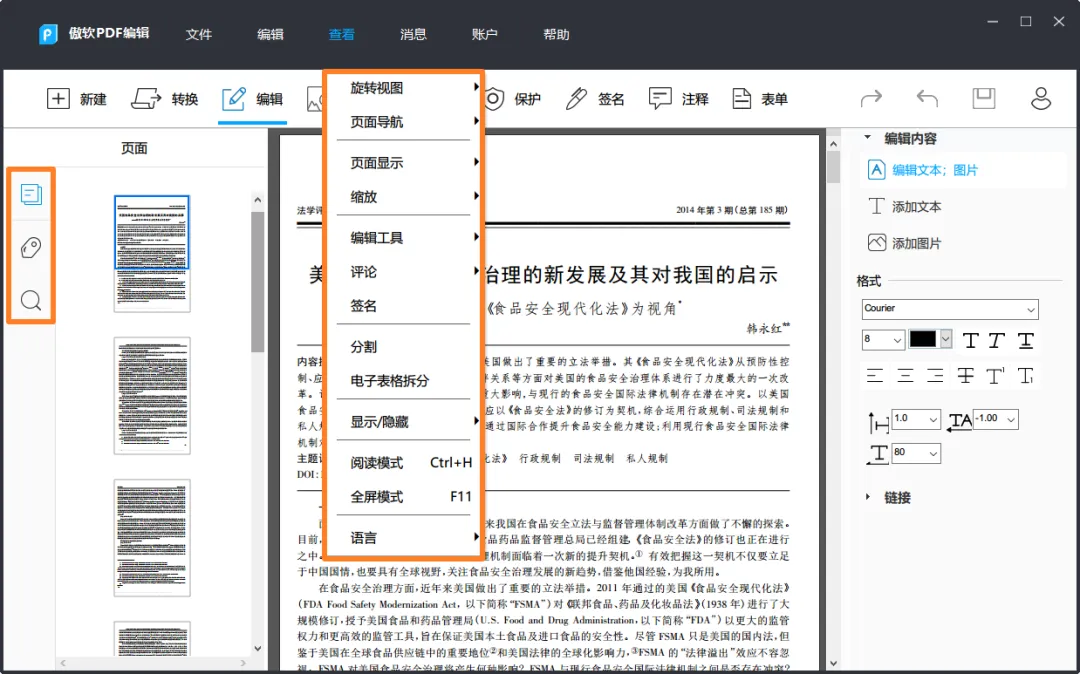
Task: Open the bookmarks tag sidebar icon
Action: pyautogui.click(x=31, y=247)
